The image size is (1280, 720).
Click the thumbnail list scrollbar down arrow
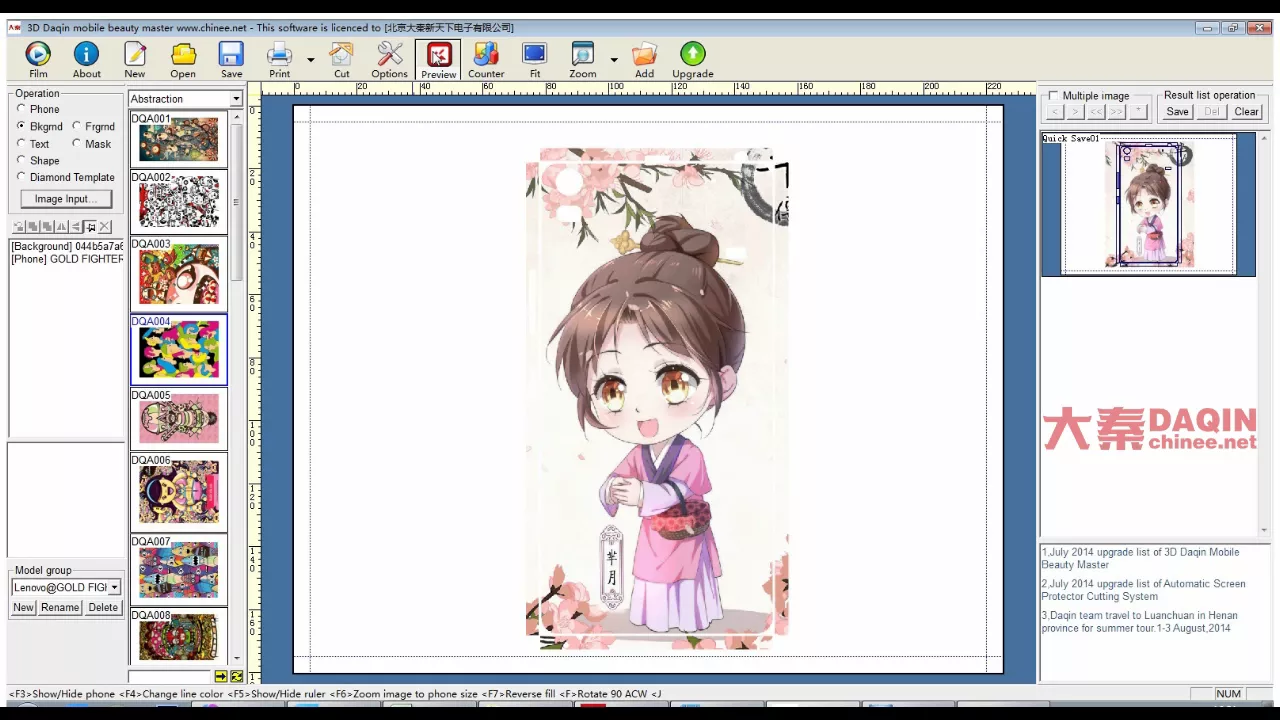pos(237,659)
